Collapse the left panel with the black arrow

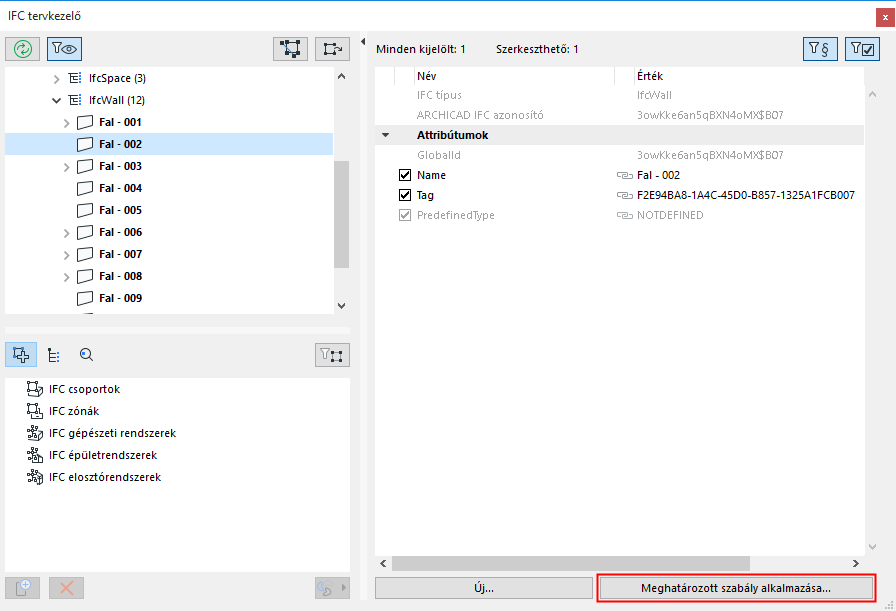[x=363, y=42]
